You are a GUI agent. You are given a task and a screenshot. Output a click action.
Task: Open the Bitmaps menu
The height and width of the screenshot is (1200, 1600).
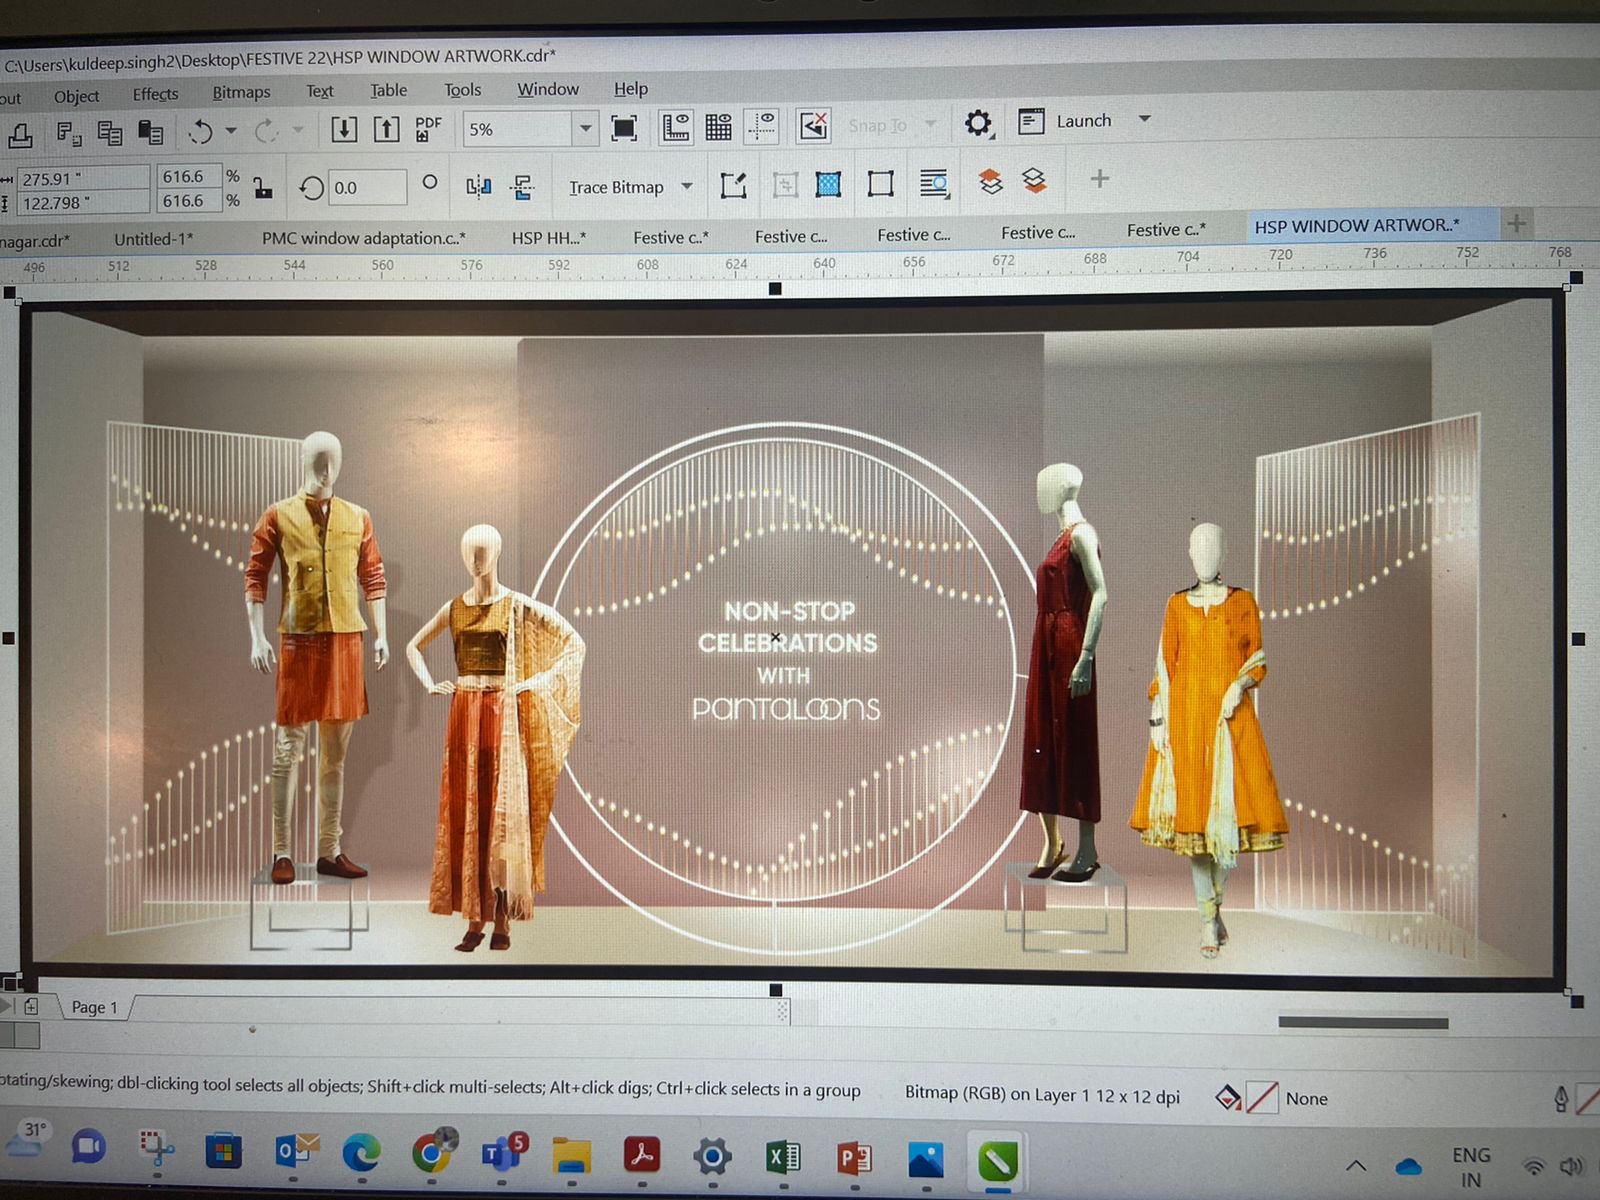[241, 92]
